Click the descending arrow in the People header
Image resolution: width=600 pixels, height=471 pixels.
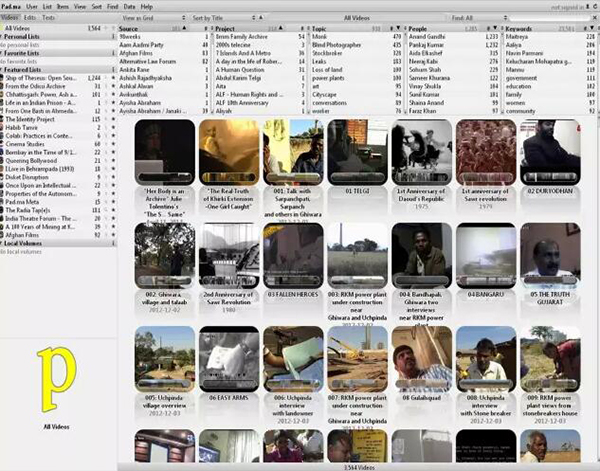[495, 28]
